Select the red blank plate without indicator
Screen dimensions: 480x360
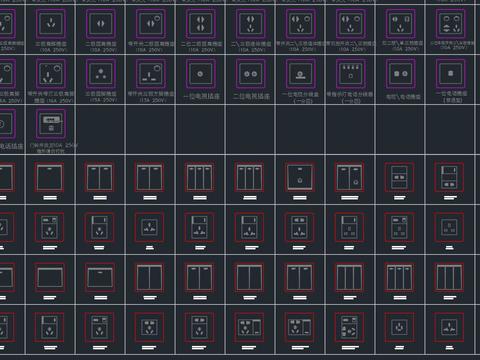pos(50,277)
